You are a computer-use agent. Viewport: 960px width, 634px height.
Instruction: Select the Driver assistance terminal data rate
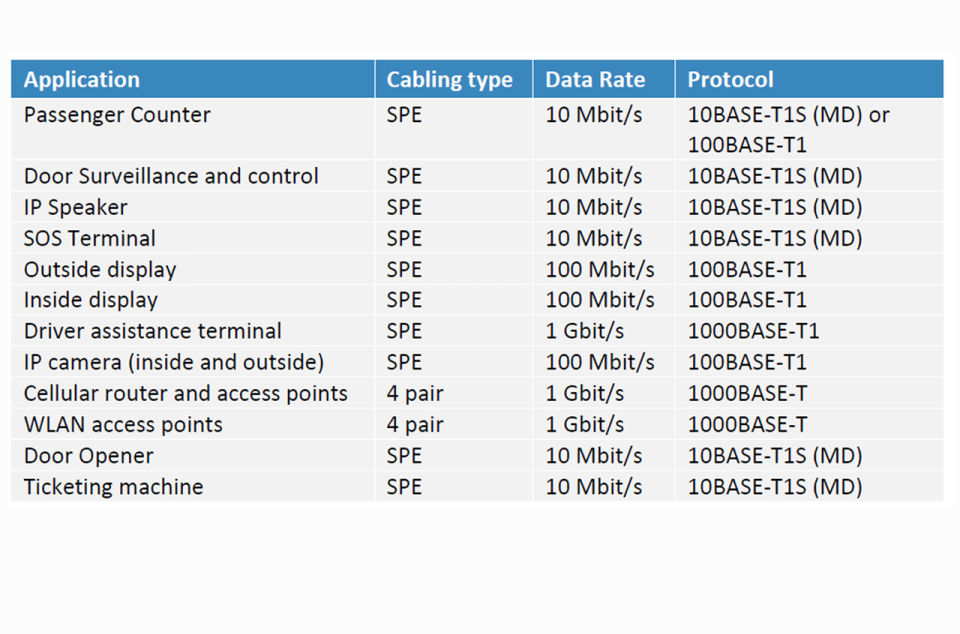[584, 331]
